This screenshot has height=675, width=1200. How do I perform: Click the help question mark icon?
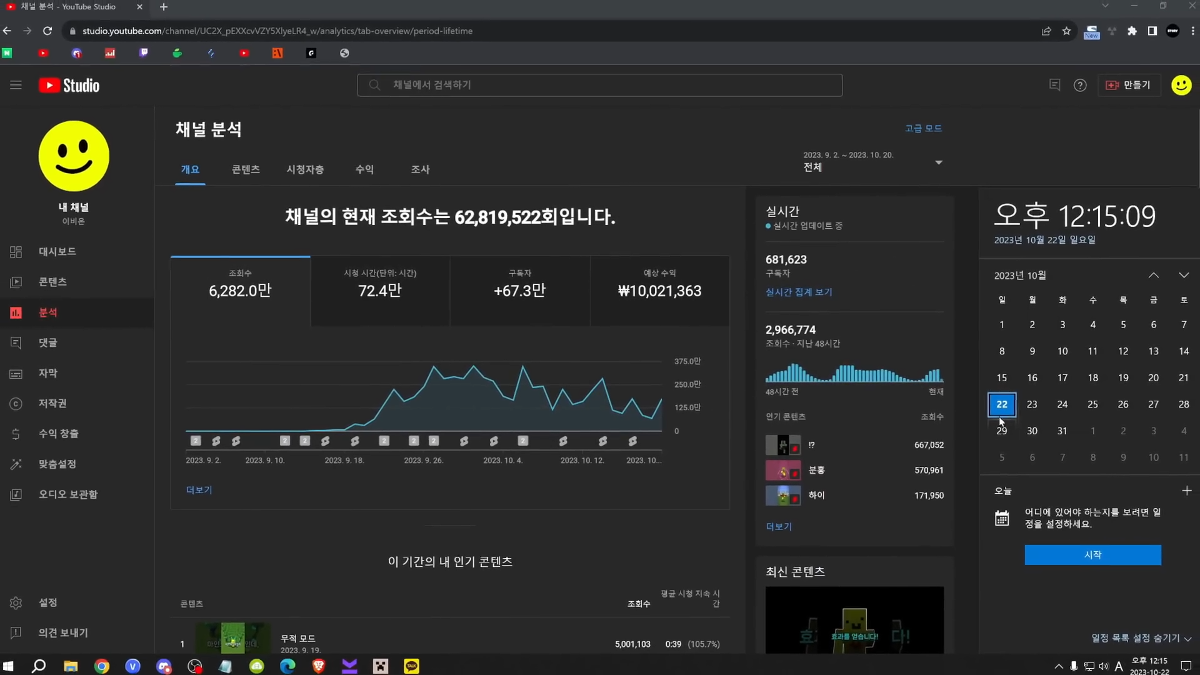pyautogui.click(x=1080, y=85)
